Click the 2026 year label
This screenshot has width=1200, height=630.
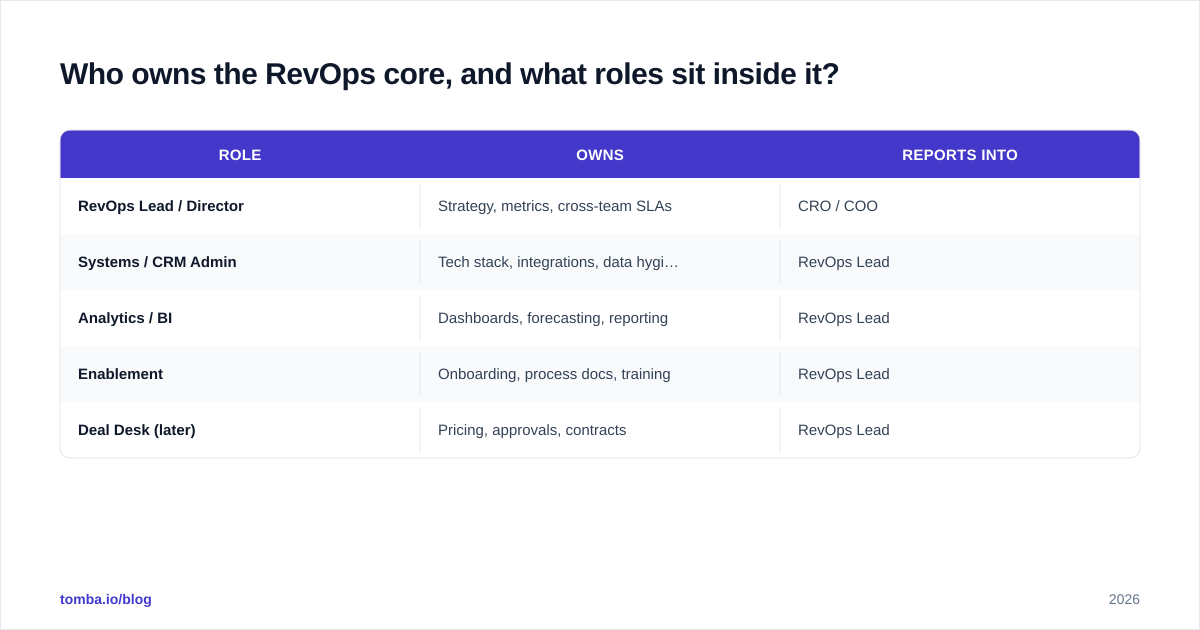(x=1124, y=599)
